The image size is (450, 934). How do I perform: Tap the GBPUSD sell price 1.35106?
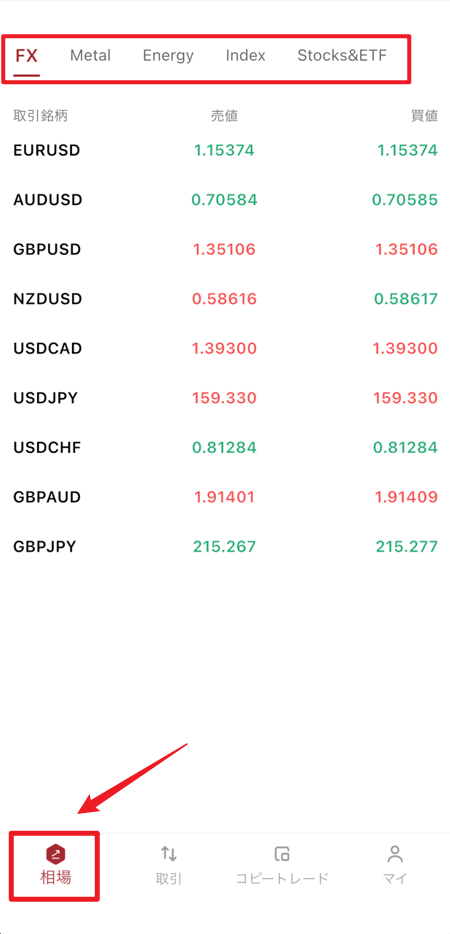(225, 249)
